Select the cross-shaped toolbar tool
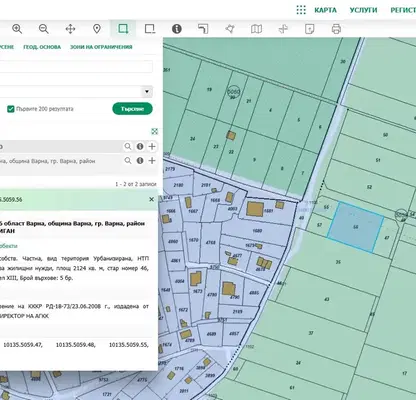 click(x=283, y=29)
